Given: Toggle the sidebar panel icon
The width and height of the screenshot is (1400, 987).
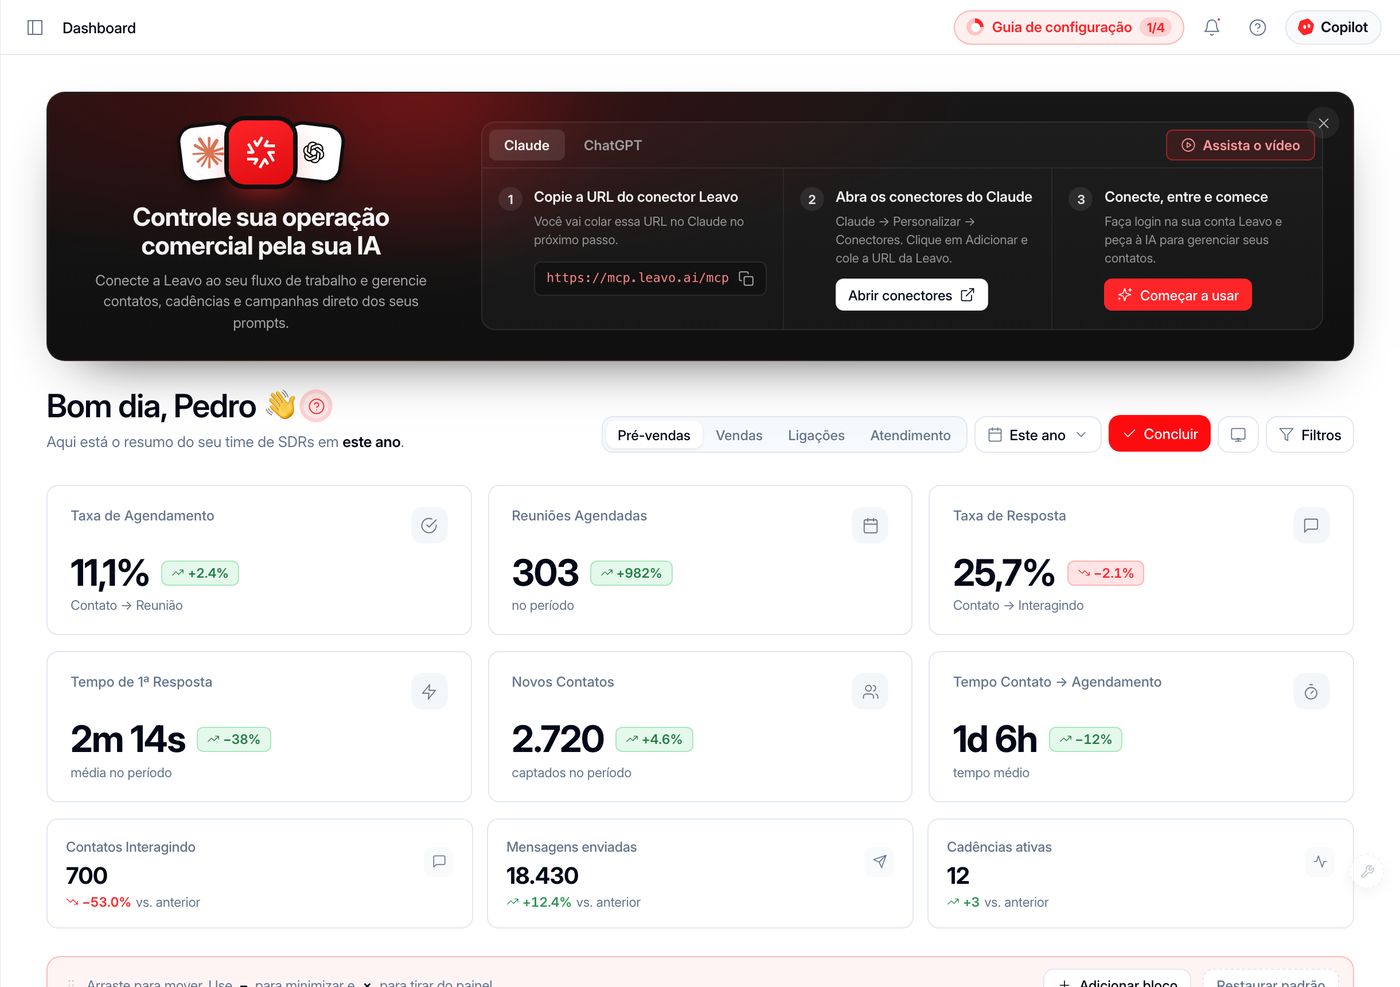Looking at the screenshot, I should click(x=35, y=28).
